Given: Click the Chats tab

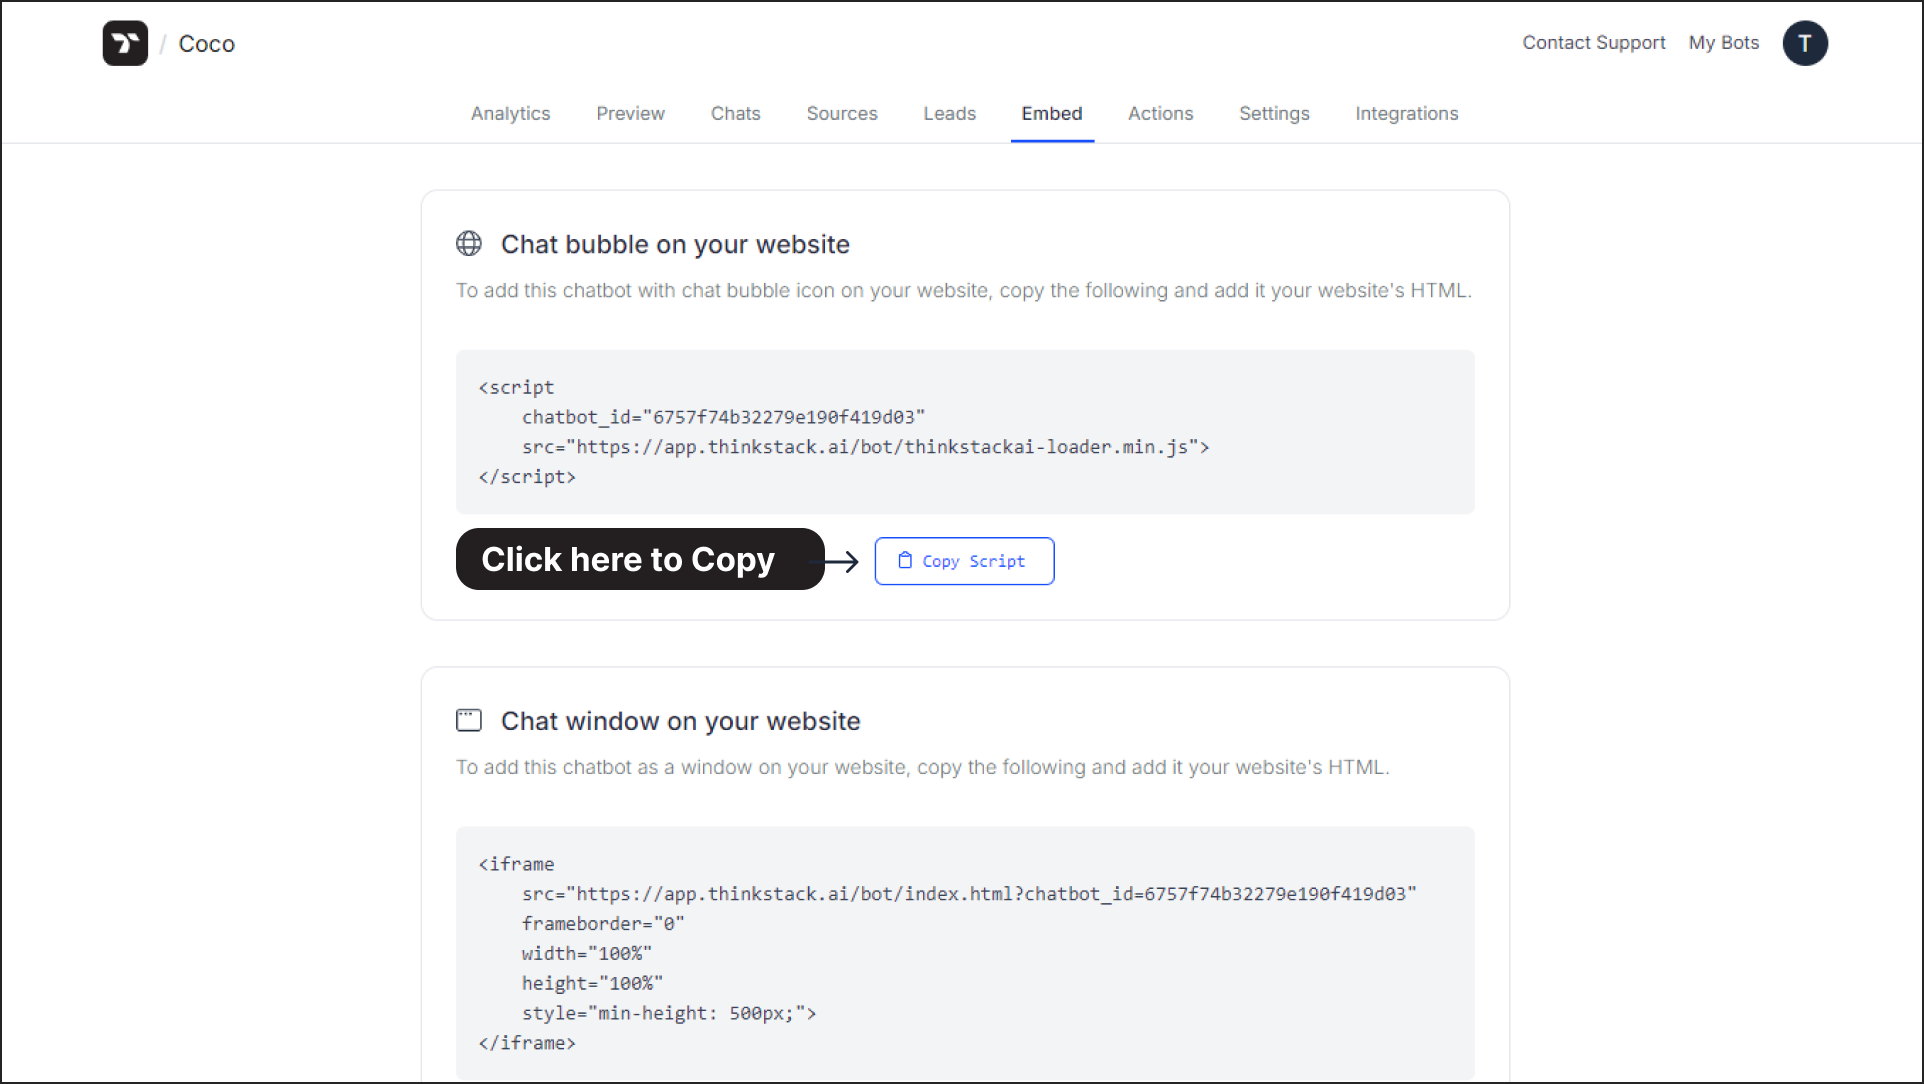Looking at the screenshot, I should (735, 114).
